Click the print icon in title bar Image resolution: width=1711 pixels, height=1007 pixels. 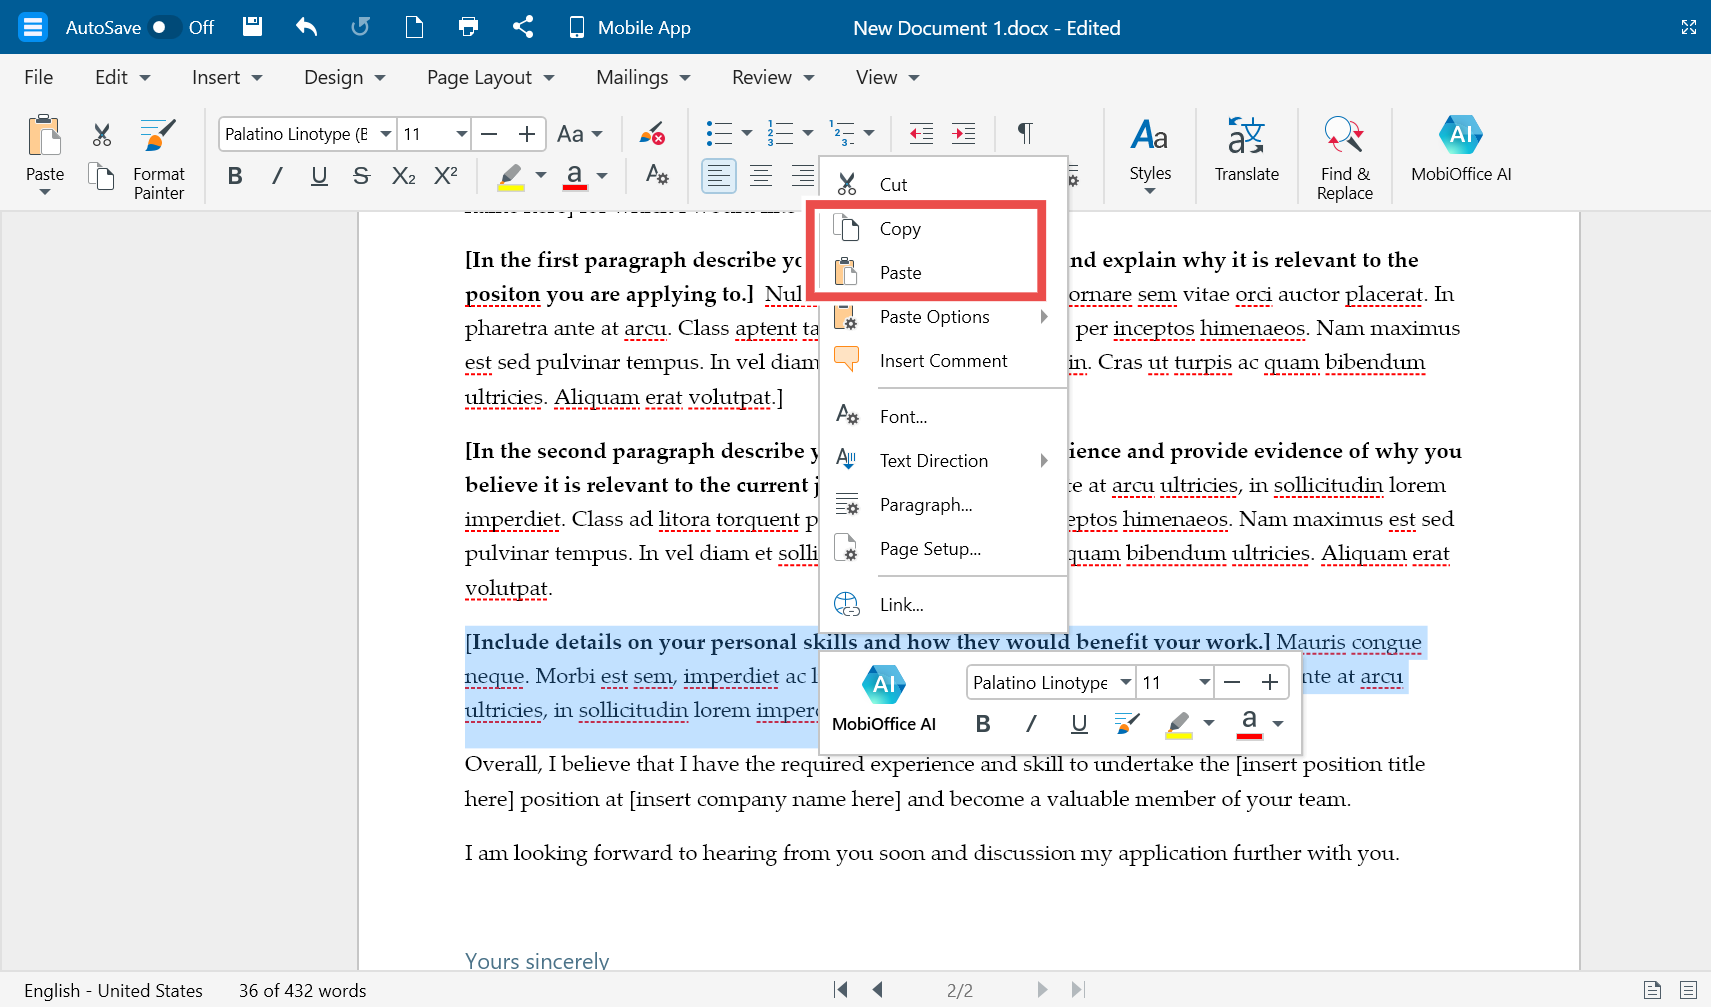[468, 27]
